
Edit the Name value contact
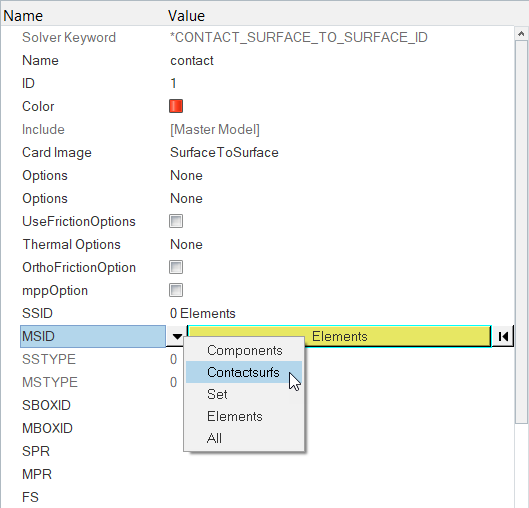[192, 61]
